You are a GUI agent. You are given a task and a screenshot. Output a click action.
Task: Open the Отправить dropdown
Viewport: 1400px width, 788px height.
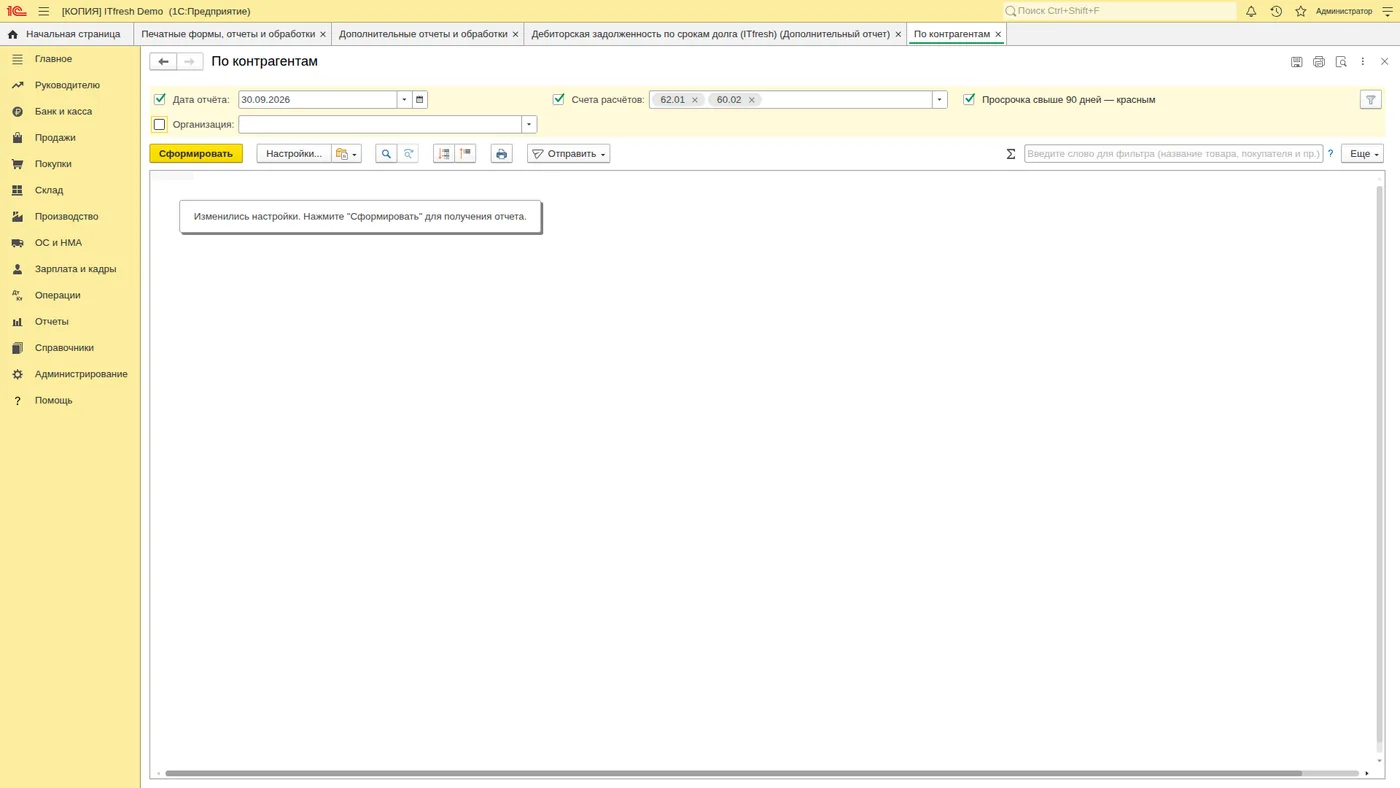click(x=569, y=154)
